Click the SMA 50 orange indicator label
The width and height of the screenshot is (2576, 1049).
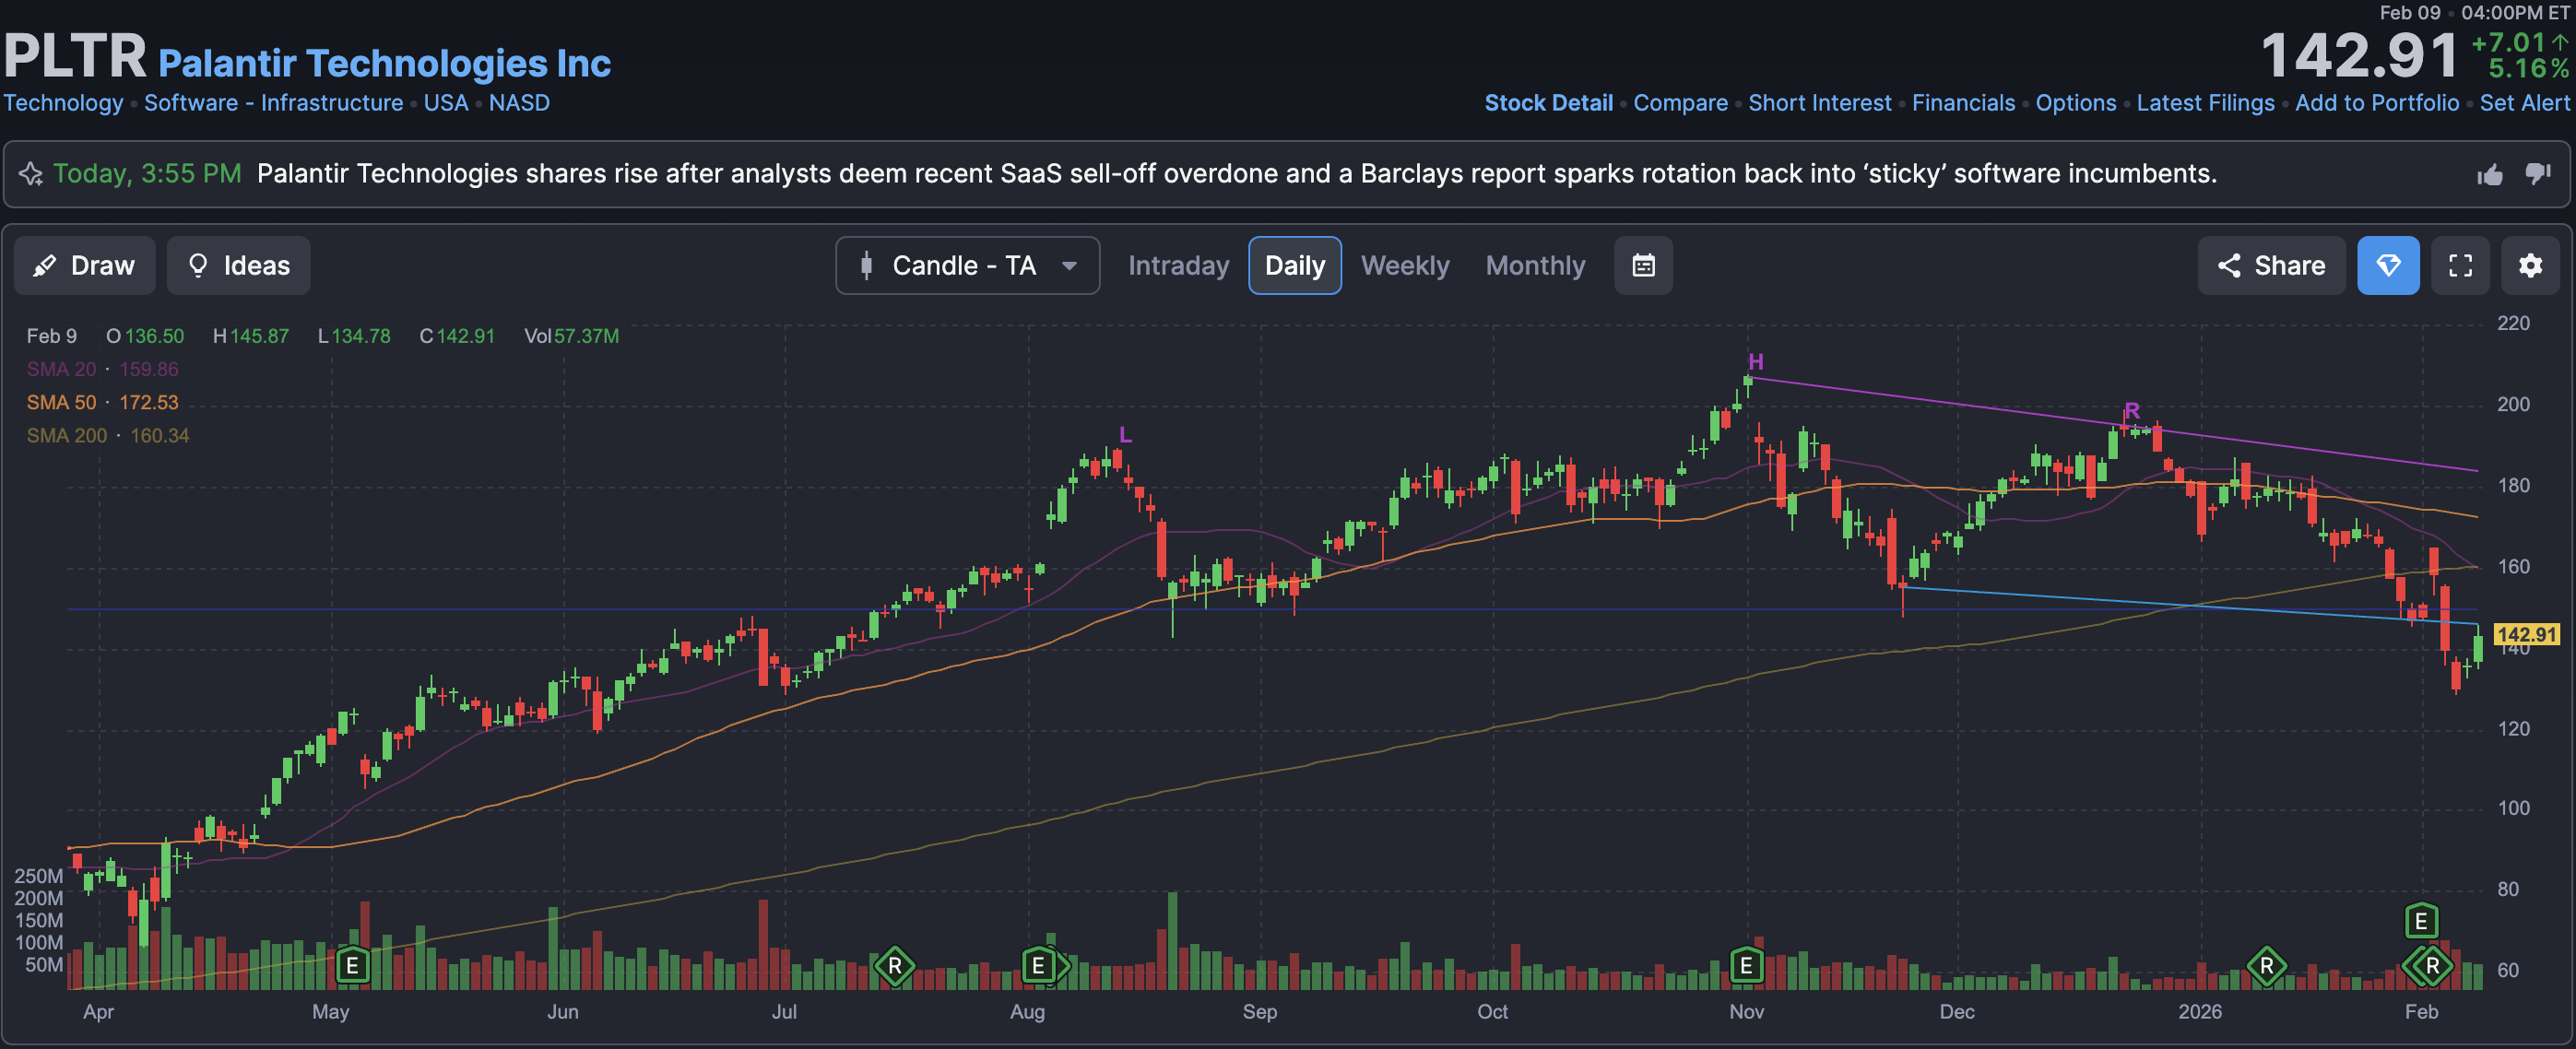pyautogui.click(x=62, y=402)
